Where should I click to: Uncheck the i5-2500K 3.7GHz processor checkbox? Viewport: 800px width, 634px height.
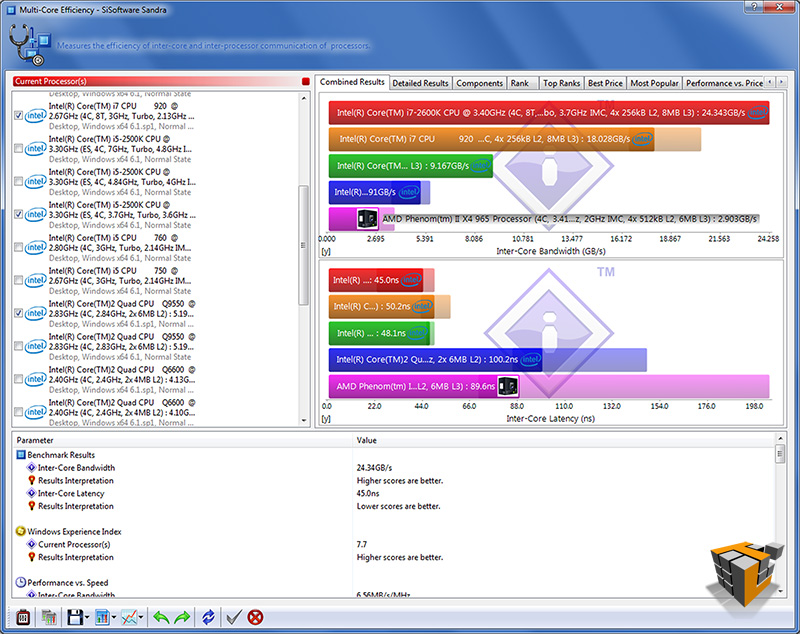18,214
